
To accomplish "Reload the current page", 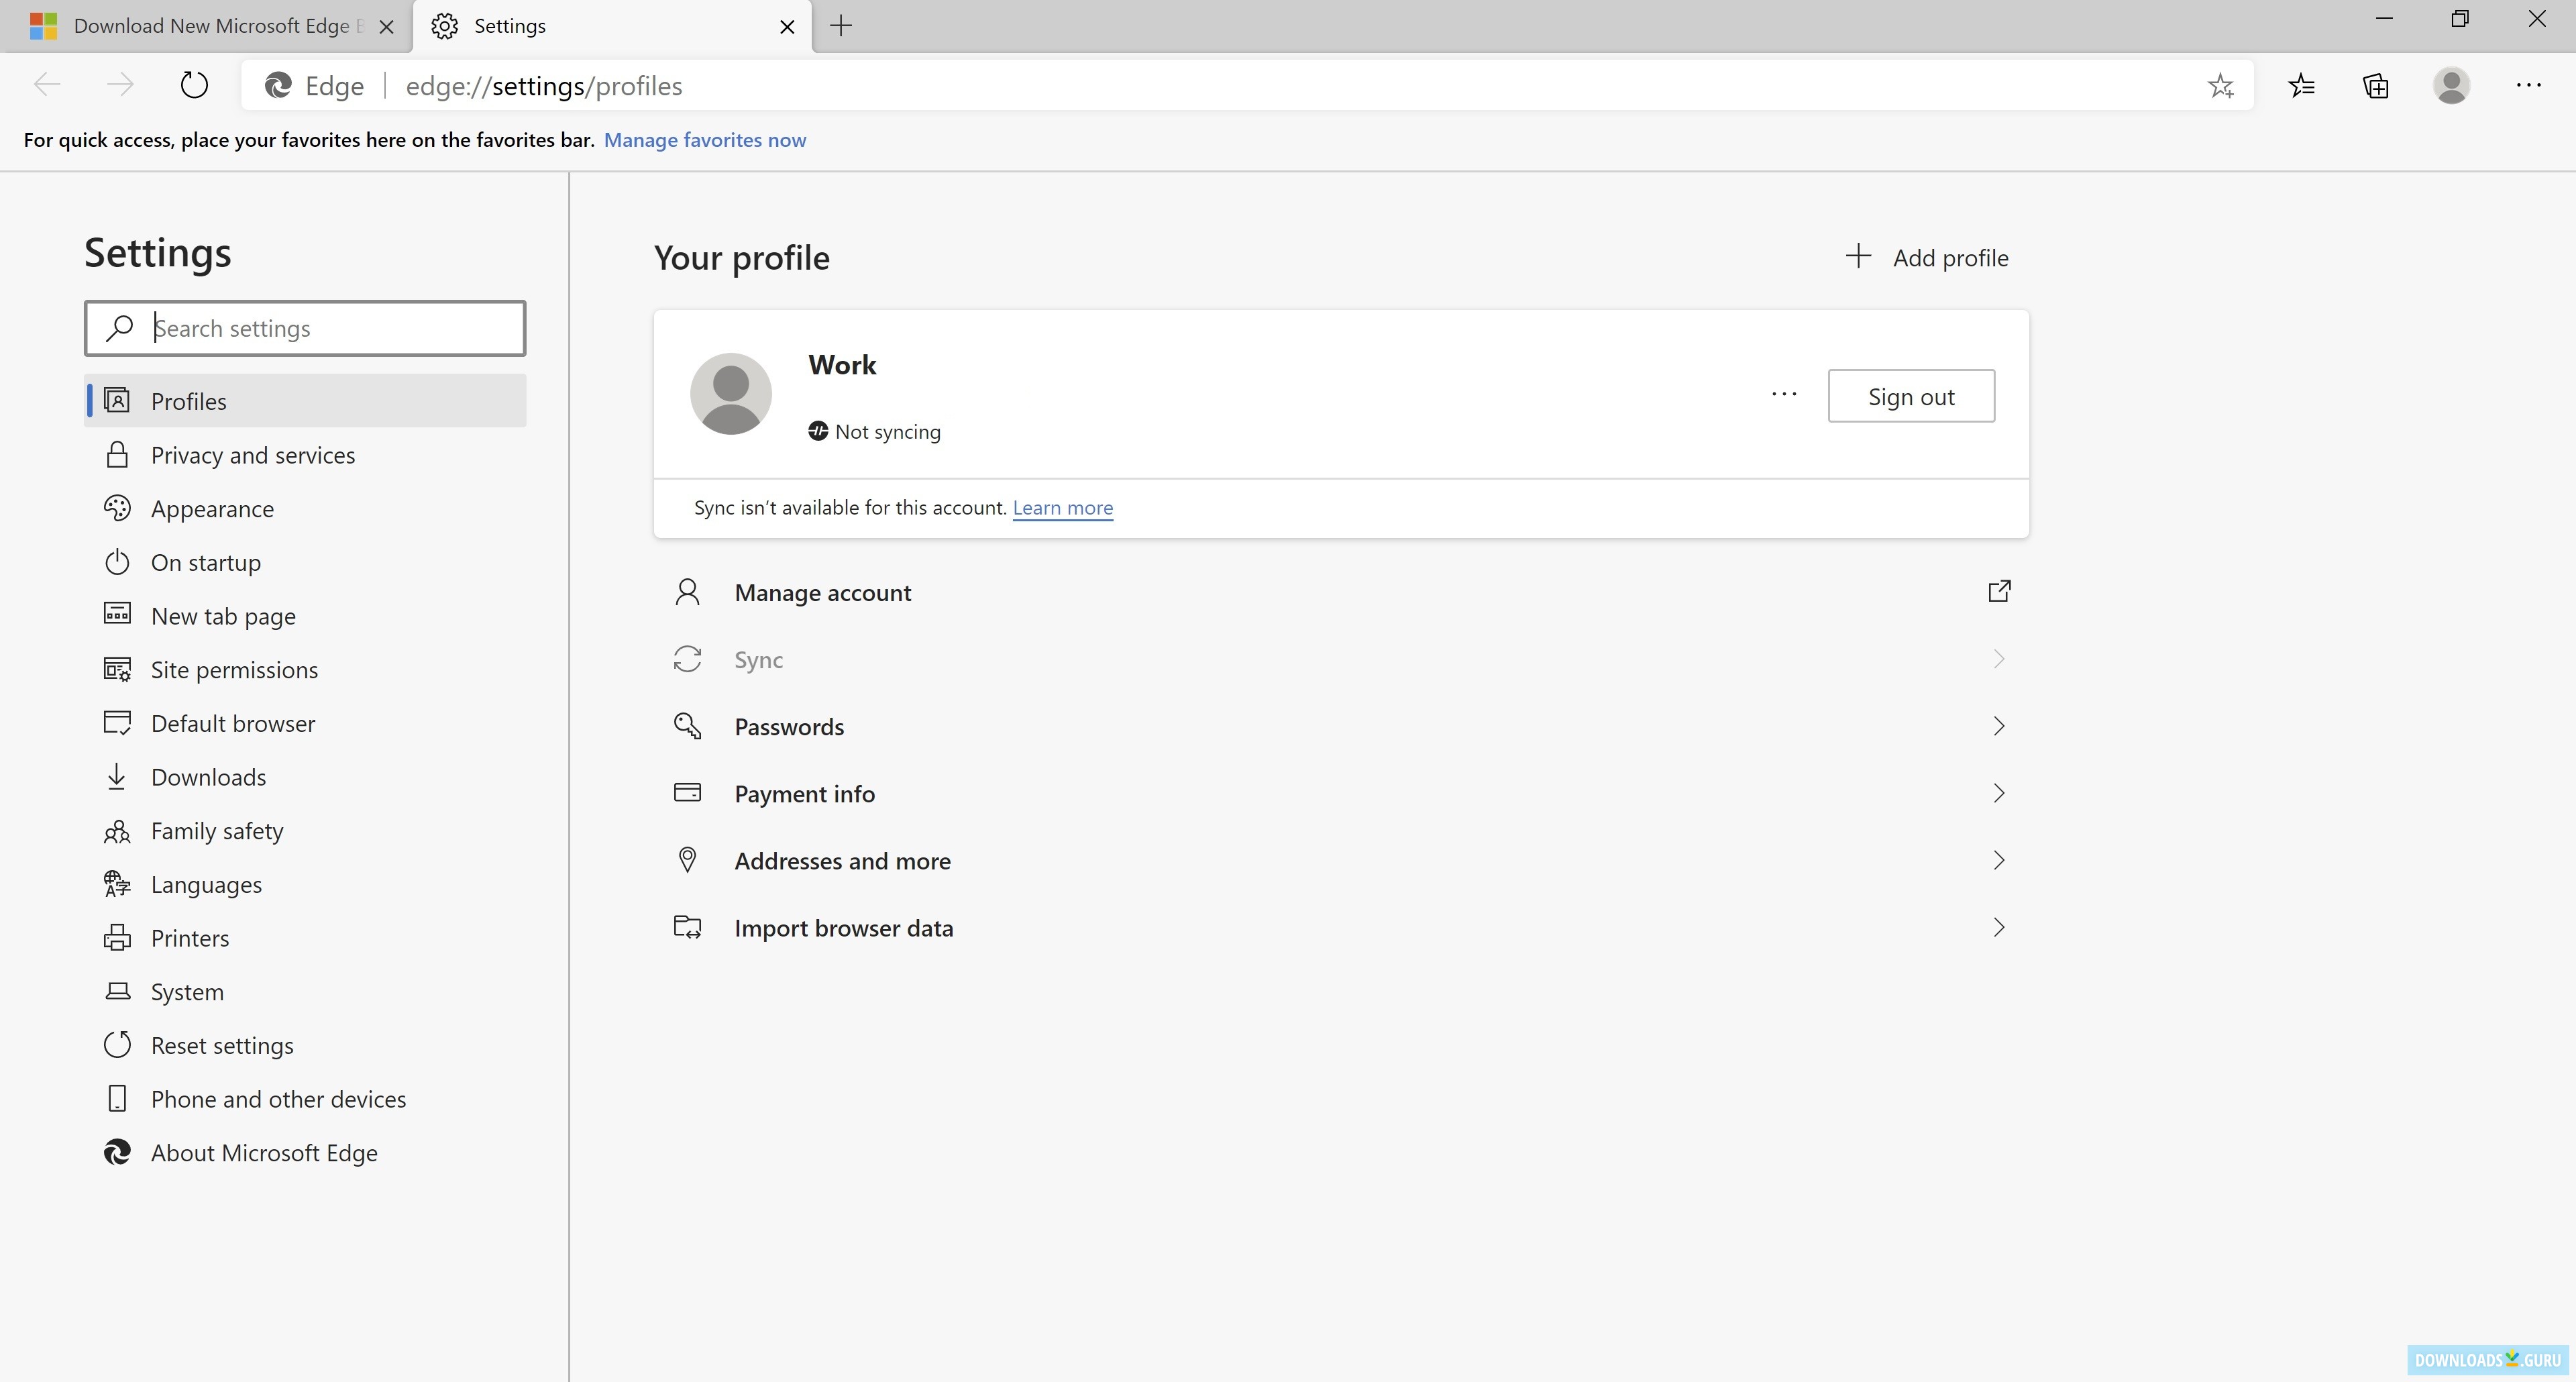I will coord(194,85).
